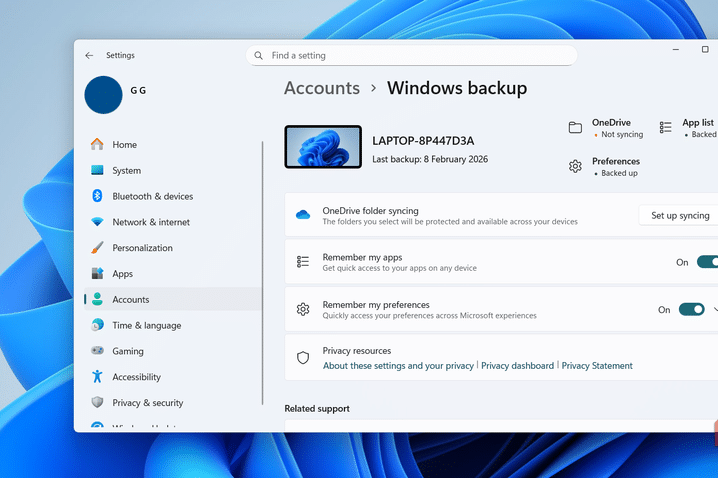
Task: Click the OneDrive folder status icon
Action: [575, 127]
